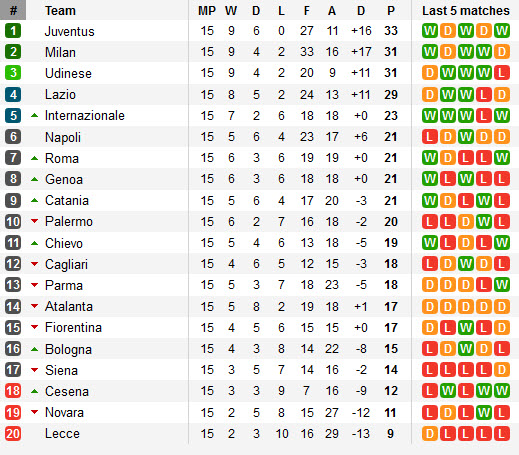Select the Lazio team name
The image size is (519, 455).
click(60, 94)
